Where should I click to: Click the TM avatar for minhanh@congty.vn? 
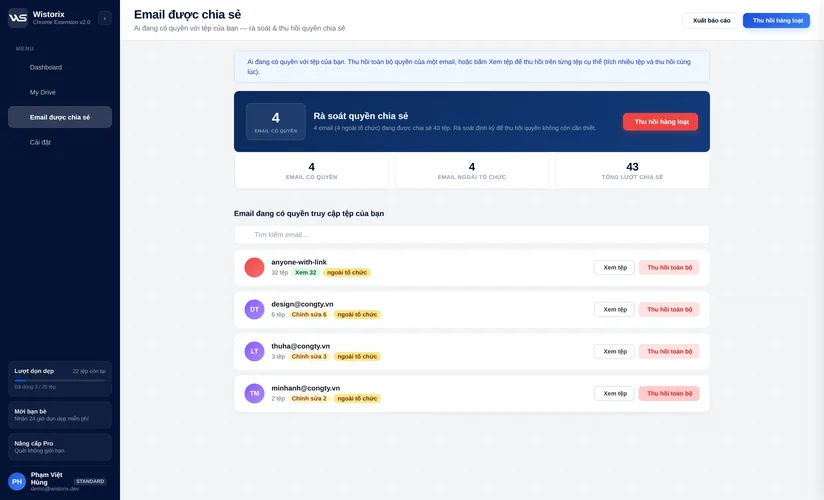click(254, 393)
